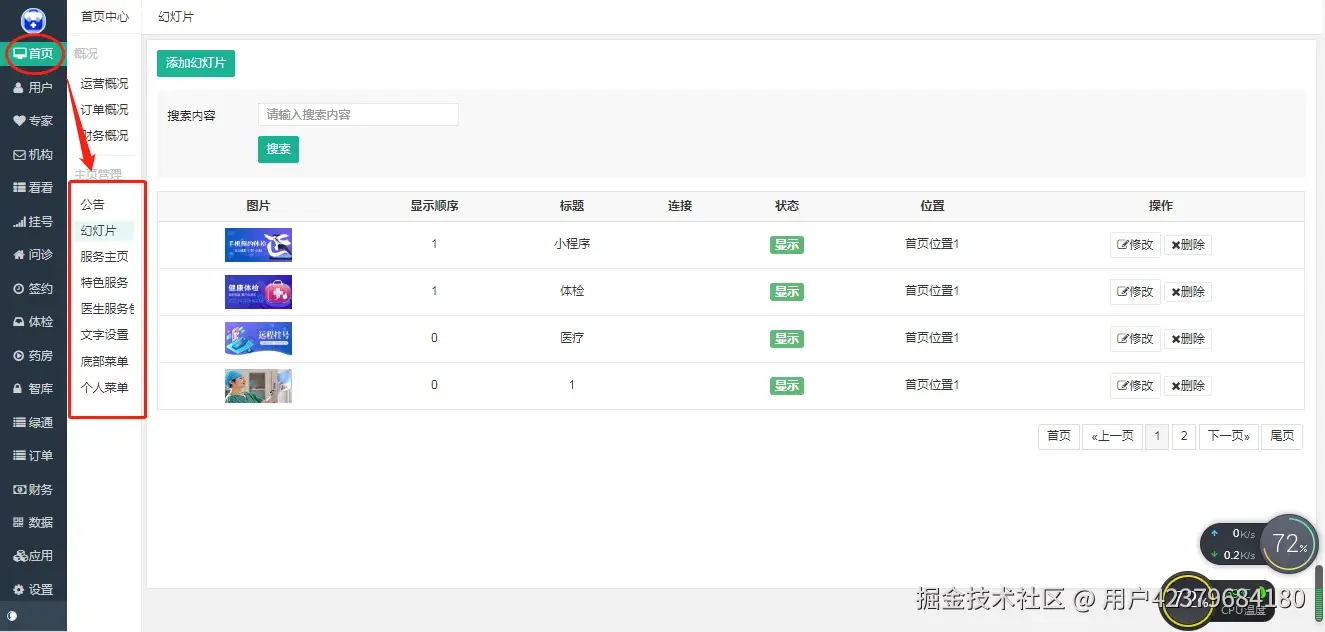The image size is (1325, 632).
Task: Open the 专家 sidebar section
Action: 33,121
